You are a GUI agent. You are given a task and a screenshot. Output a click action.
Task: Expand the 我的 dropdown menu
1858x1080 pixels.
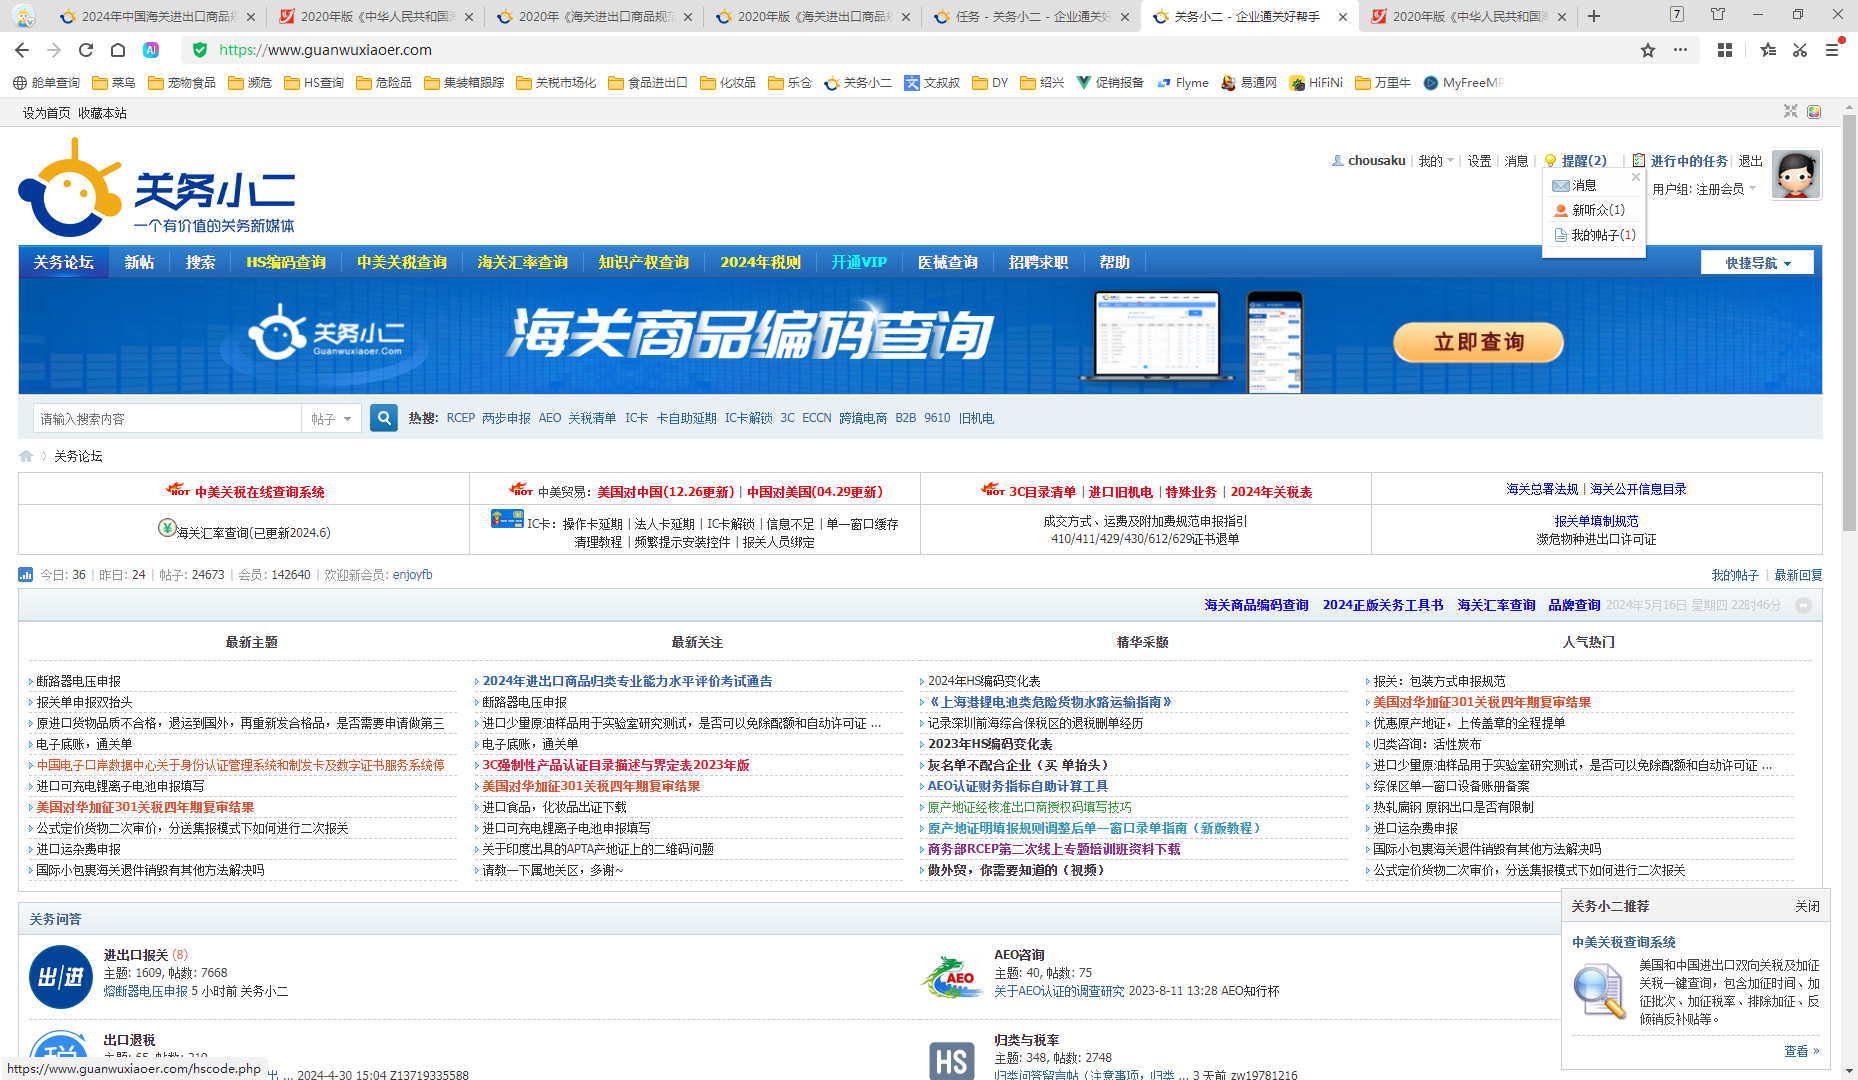[x=1436, y=161]
